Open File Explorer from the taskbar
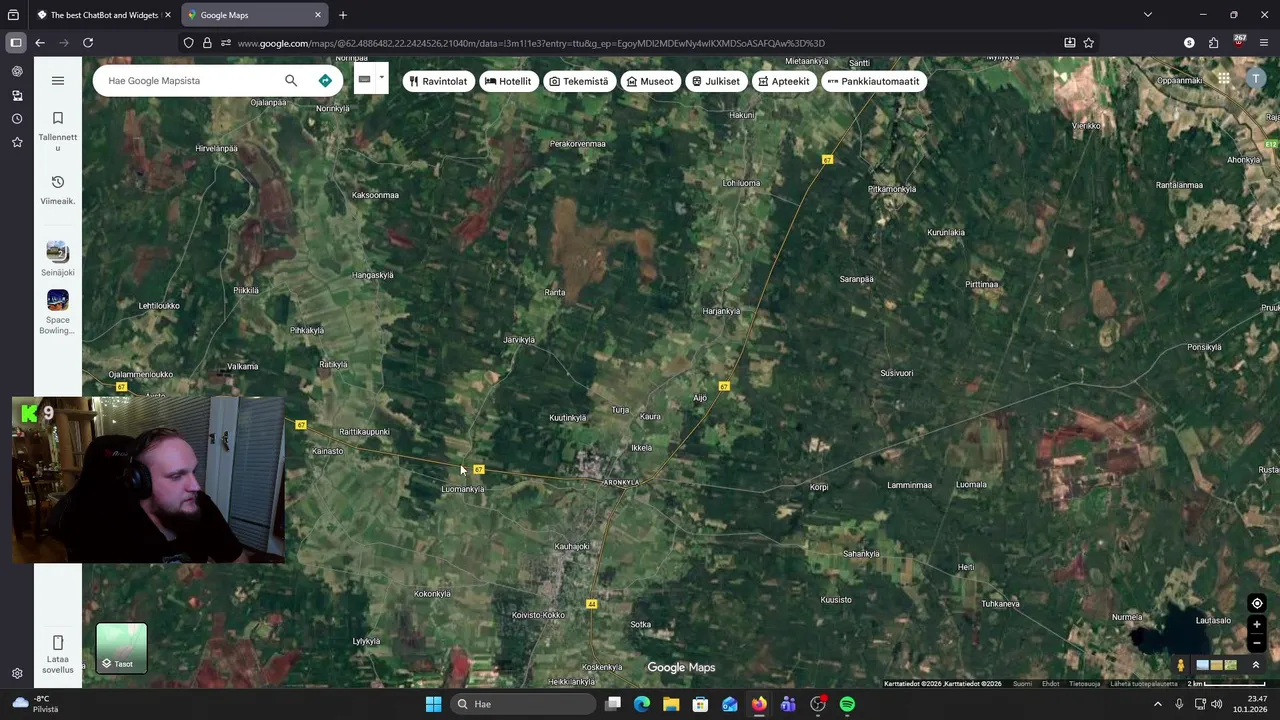The image size is (1280, 720). [x=671, y=704]
